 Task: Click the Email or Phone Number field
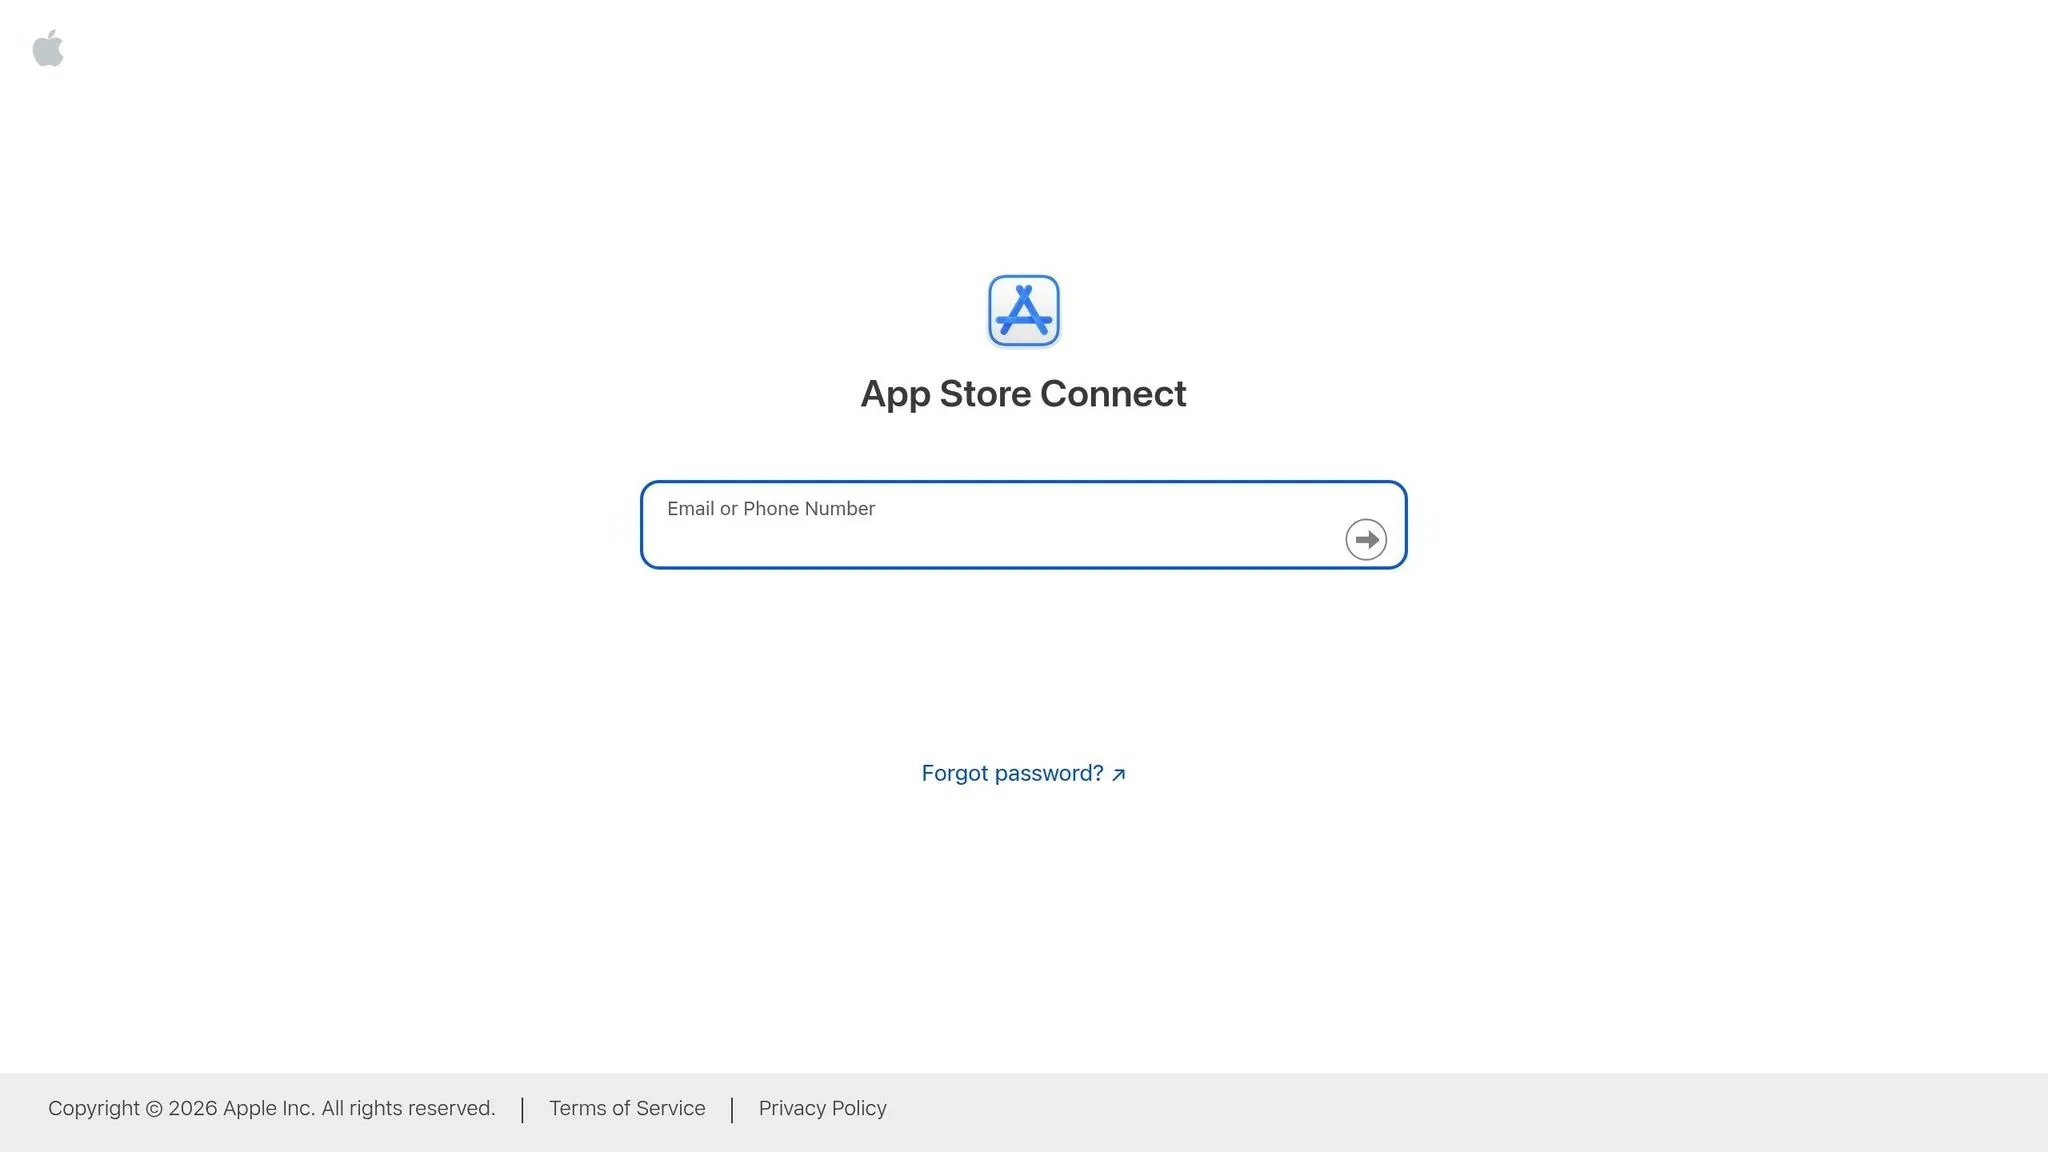click(x=1000, y=524)
